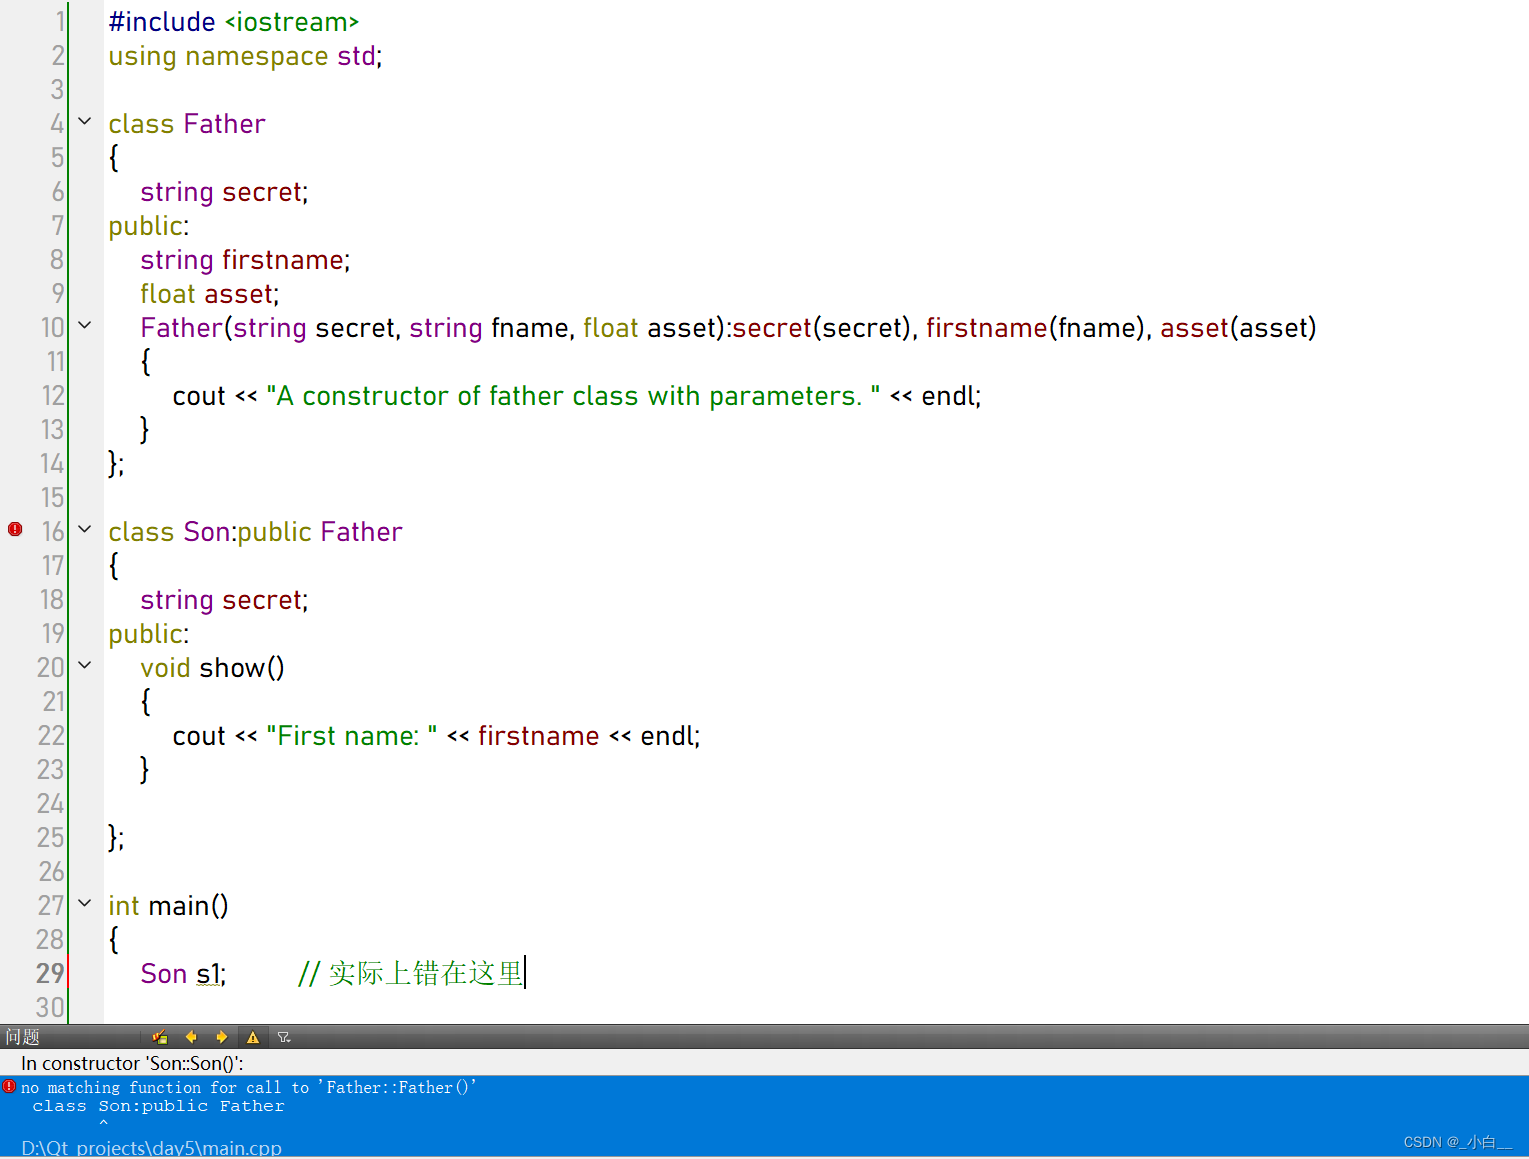Place cursor on '#include <iostream>' line
This screenshot has width=1529, height=1159.
pos(234,22)
